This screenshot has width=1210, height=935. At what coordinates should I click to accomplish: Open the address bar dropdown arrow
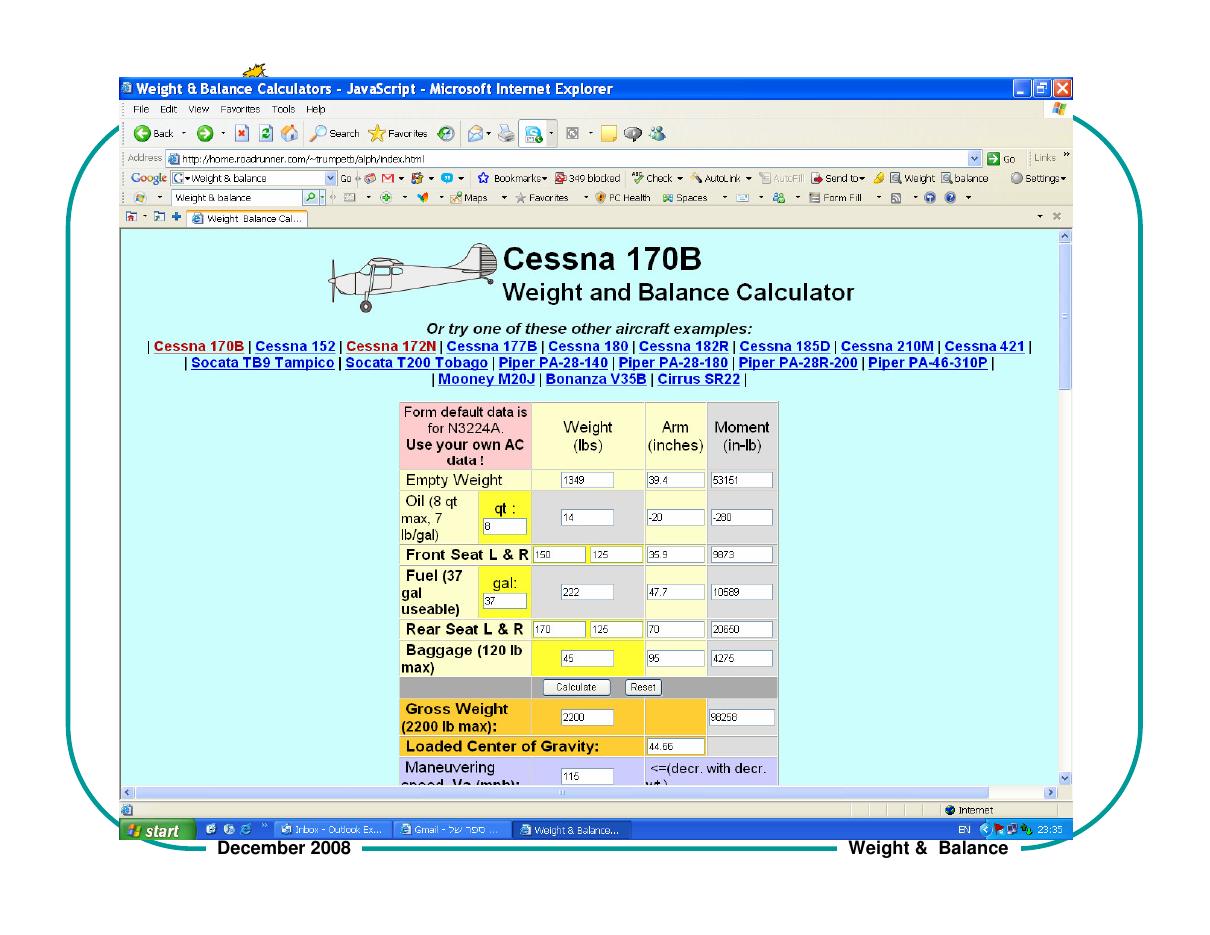pos(975,158)
